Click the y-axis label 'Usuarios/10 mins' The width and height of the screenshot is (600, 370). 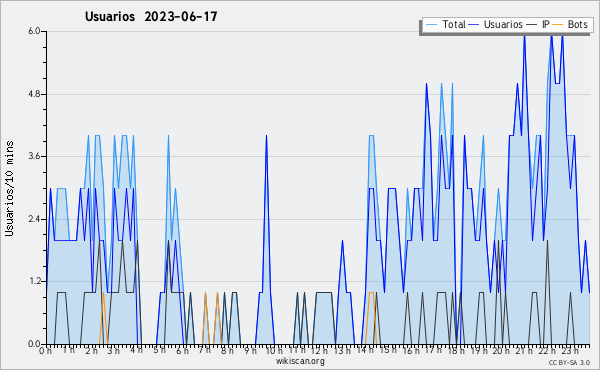click(9, 188)
